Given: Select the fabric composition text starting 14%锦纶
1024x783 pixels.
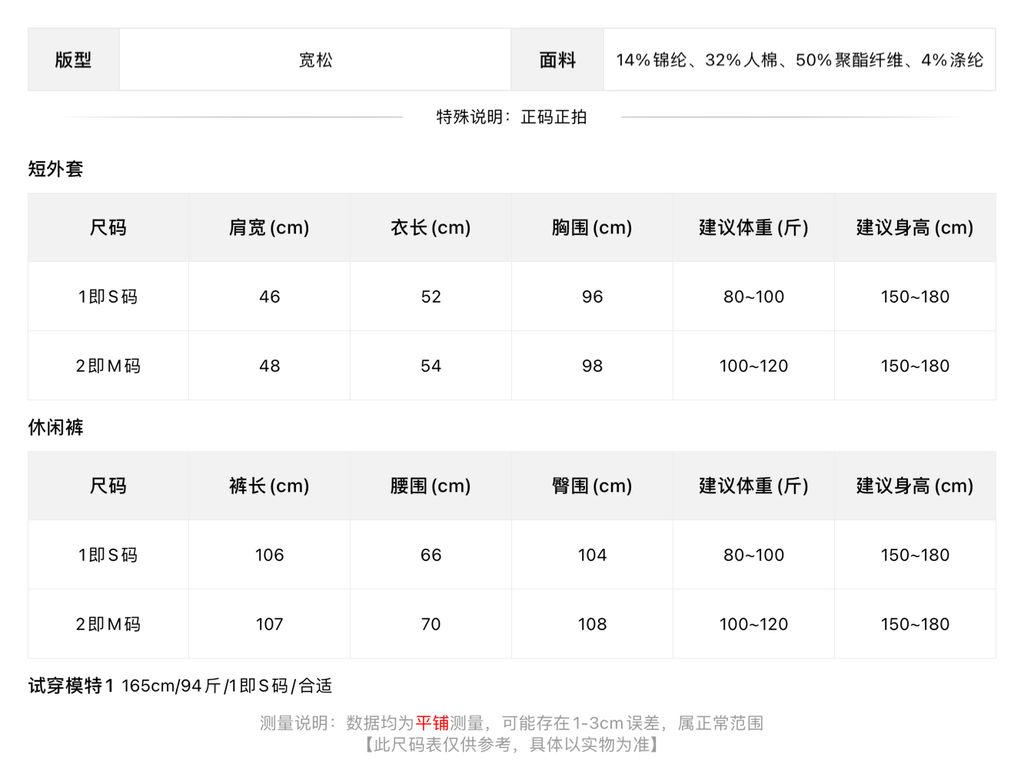Looking at the screenshot, I should (799, 60).
